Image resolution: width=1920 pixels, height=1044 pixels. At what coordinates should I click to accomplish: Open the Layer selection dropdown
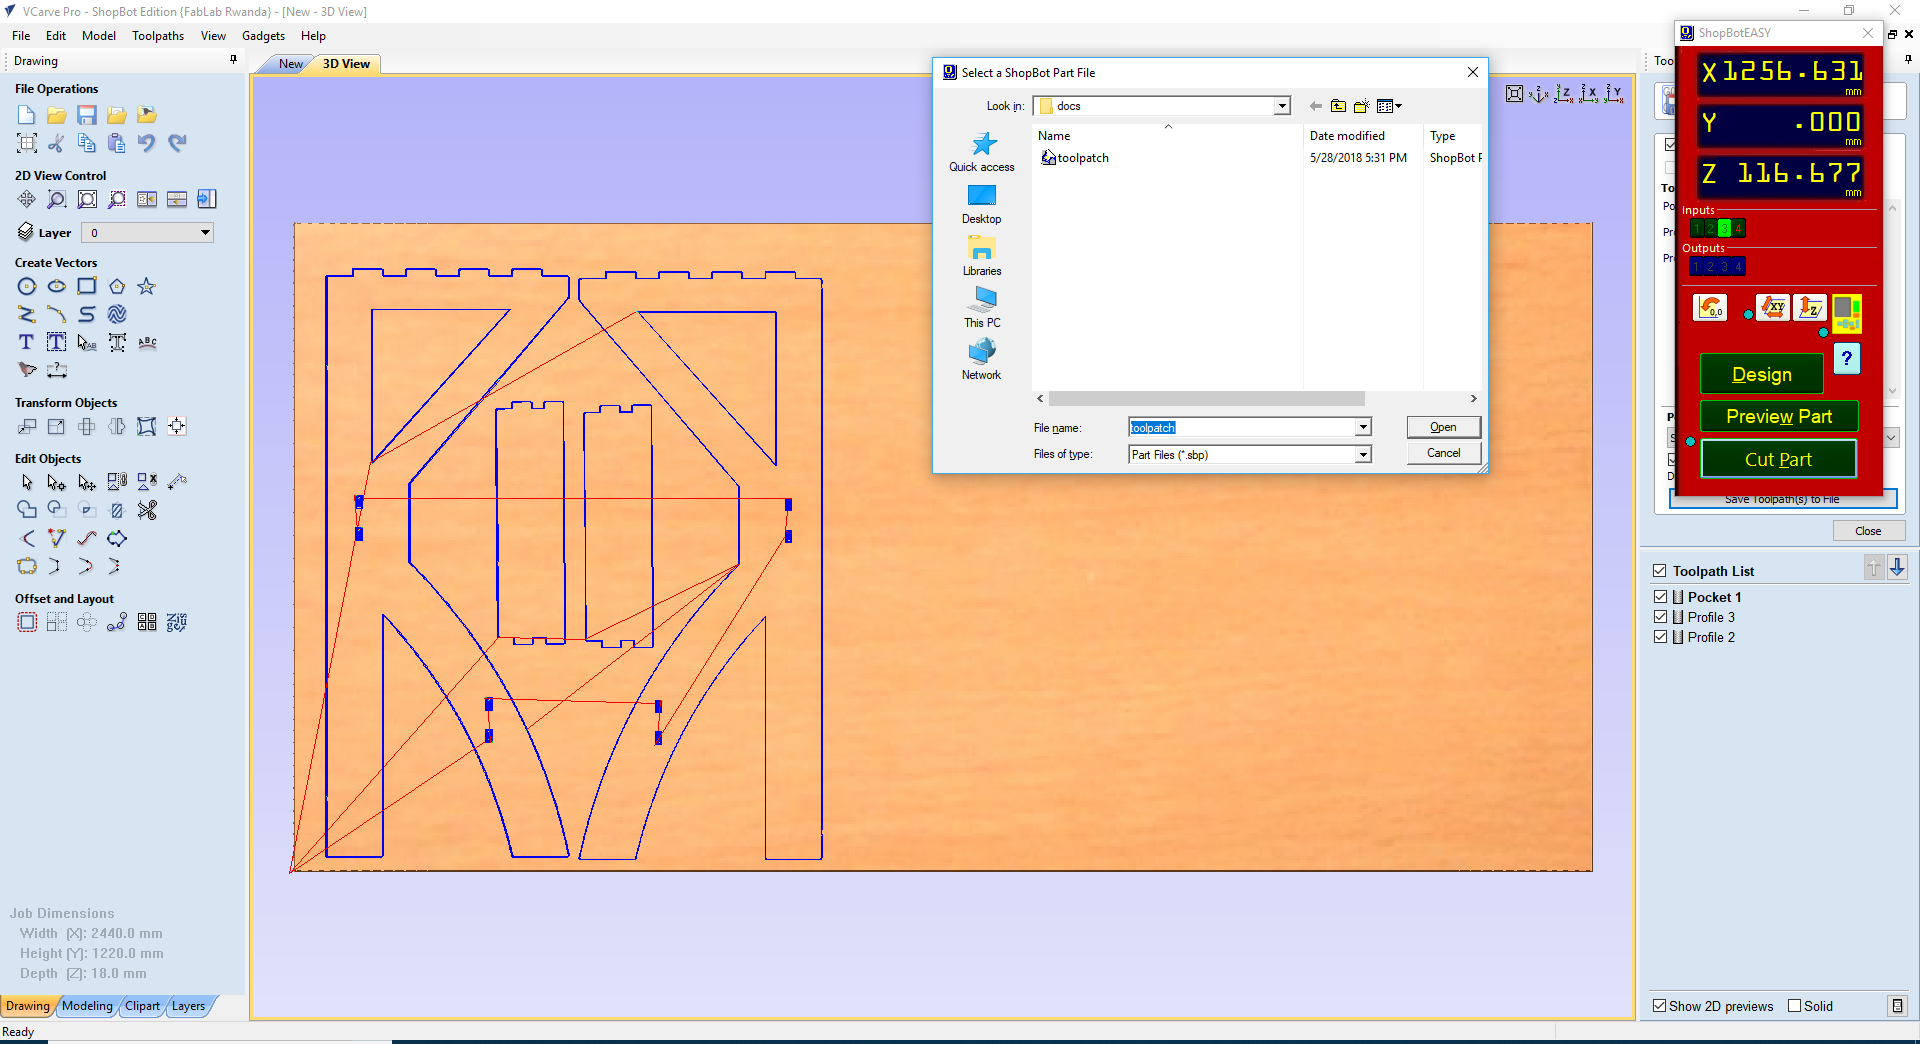click(203, 232)
